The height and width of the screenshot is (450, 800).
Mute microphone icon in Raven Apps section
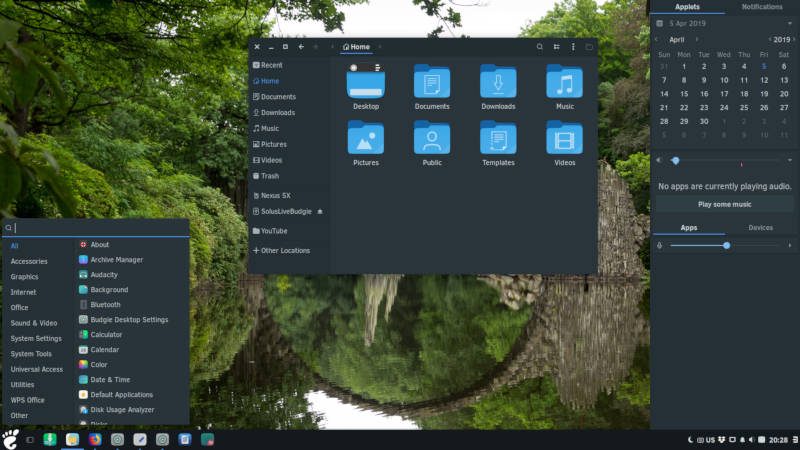(659, 245)
